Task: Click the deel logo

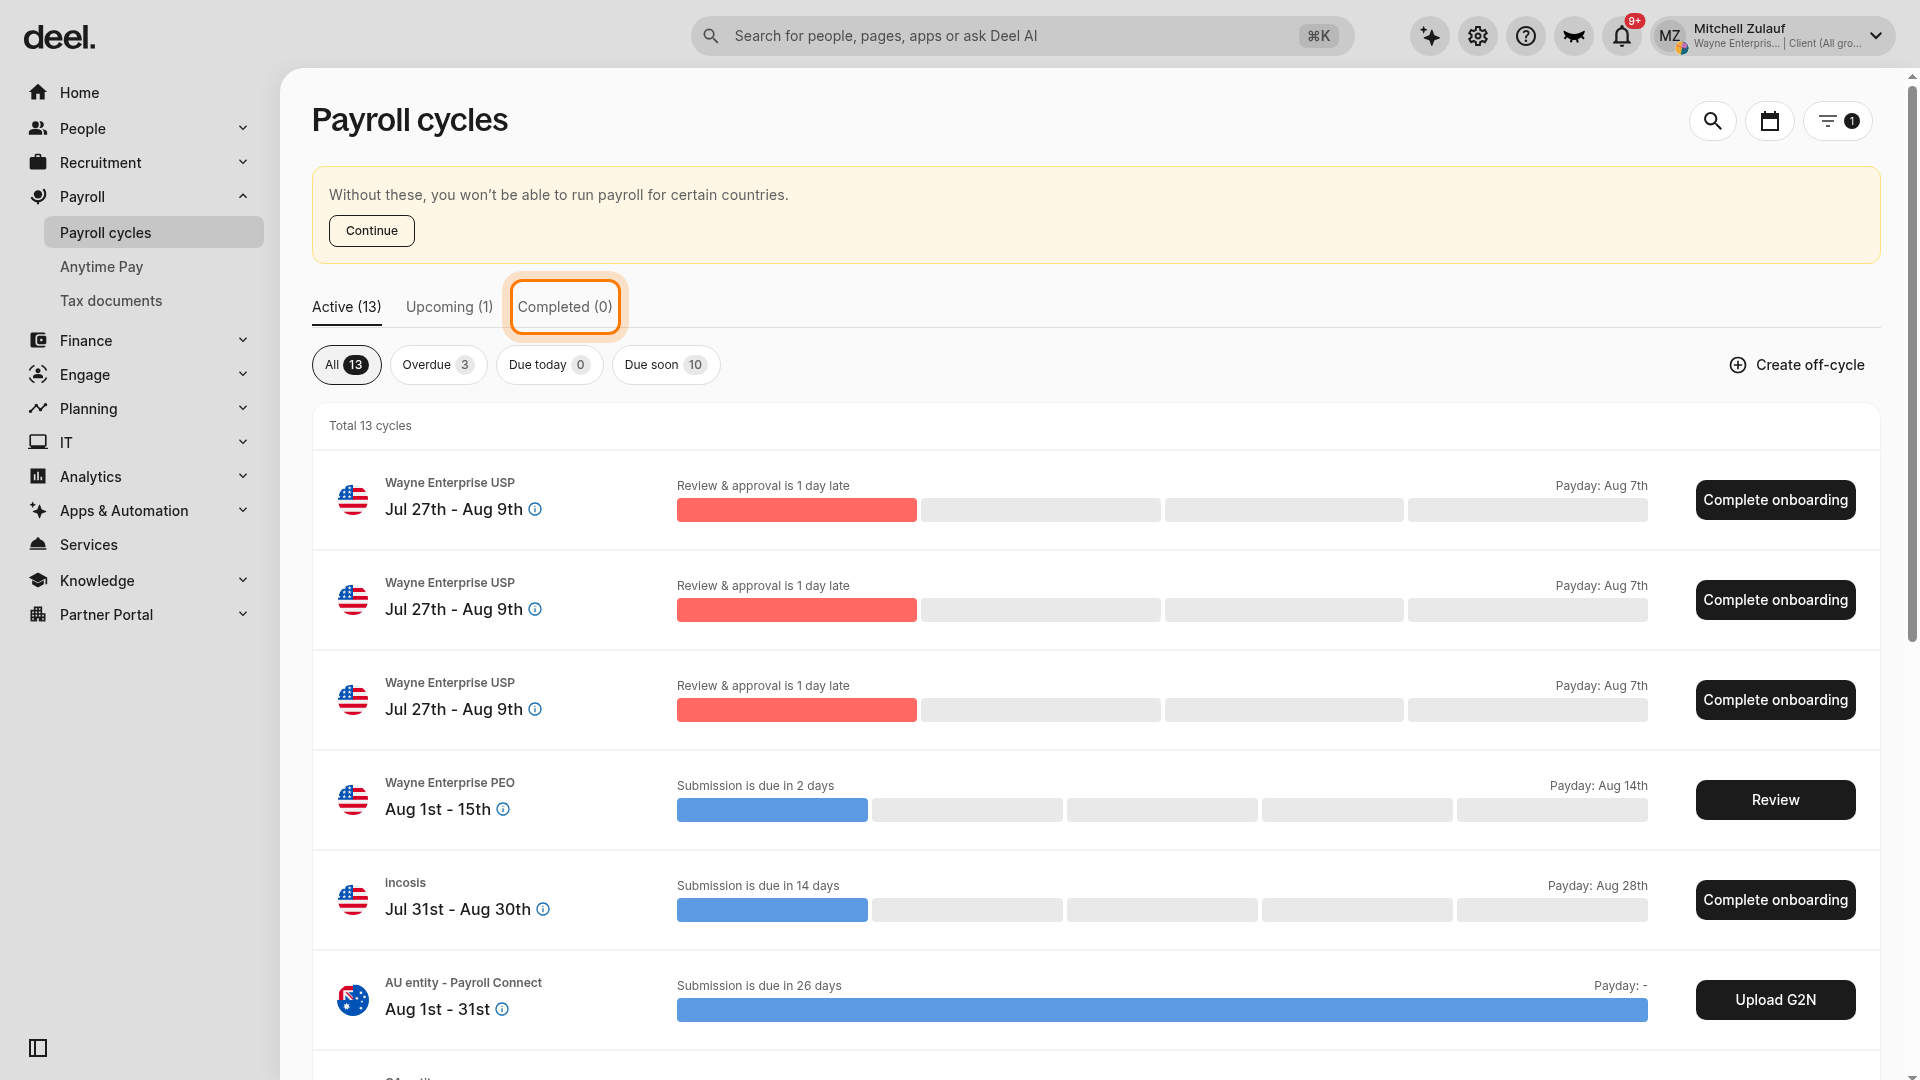Action: pyautogui.click(x=60, y=38)
